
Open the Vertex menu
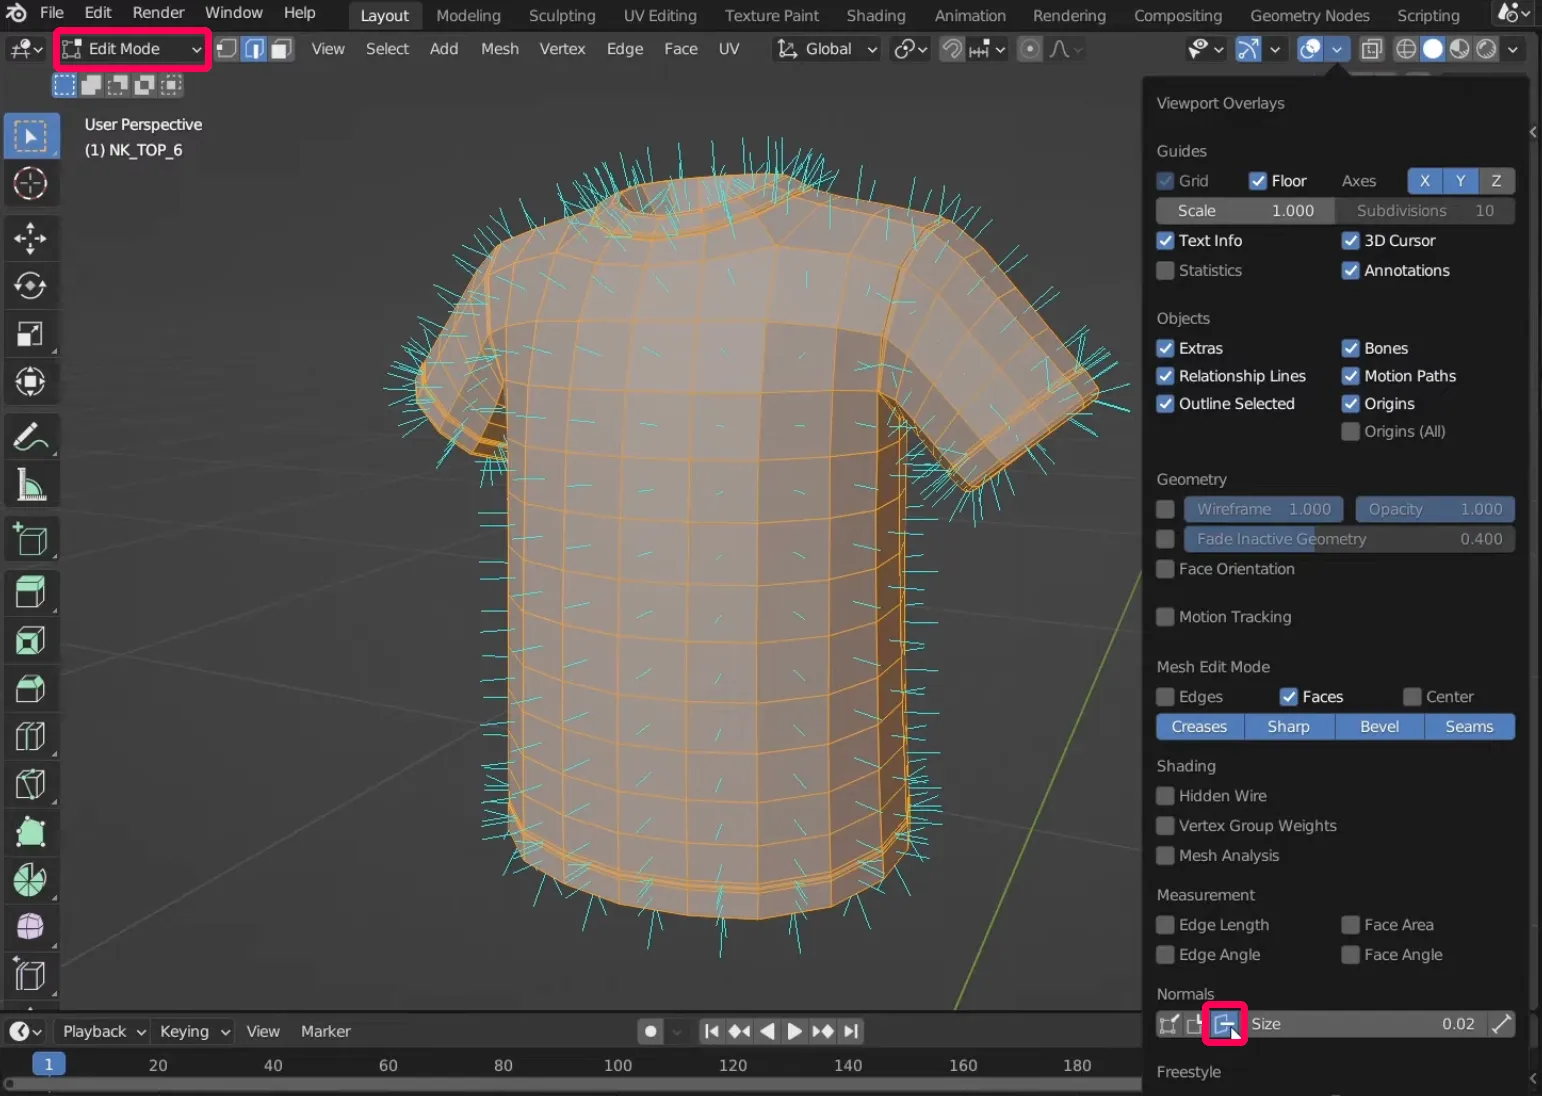click(x=562, y=49)
